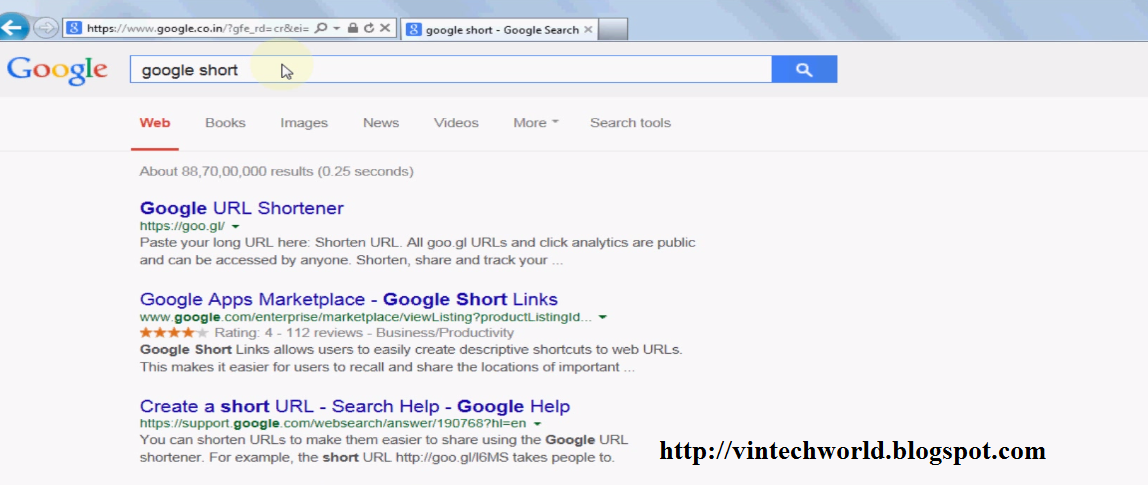Image resolution: width=1148 pixels, height=485 pixels.
Task: Open the address bar dropdown arrow
Action: click(x=336, y=29)
